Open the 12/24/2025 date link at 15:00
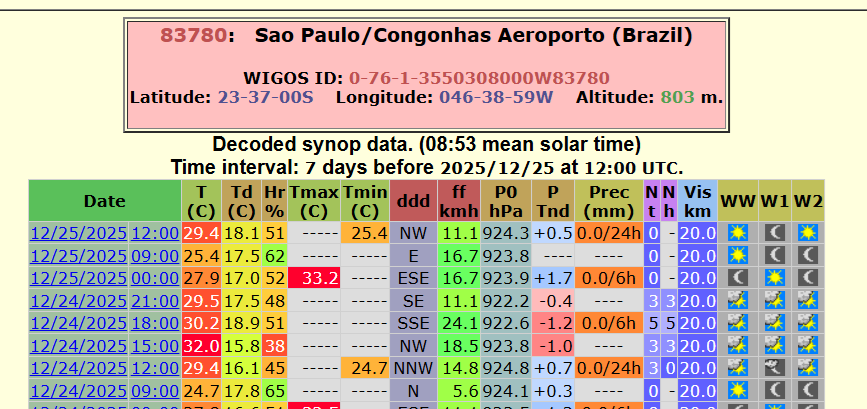The image size is (867, 409). click(78, 345)
